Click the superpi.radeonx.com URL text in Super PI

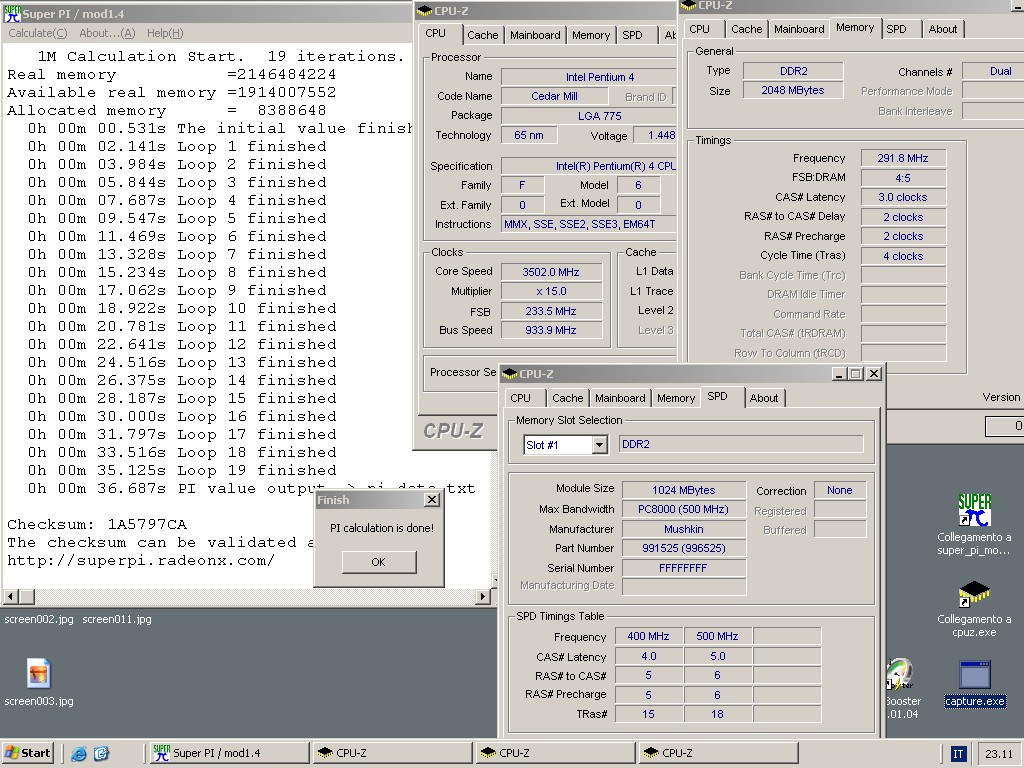[x=140, y=561]
